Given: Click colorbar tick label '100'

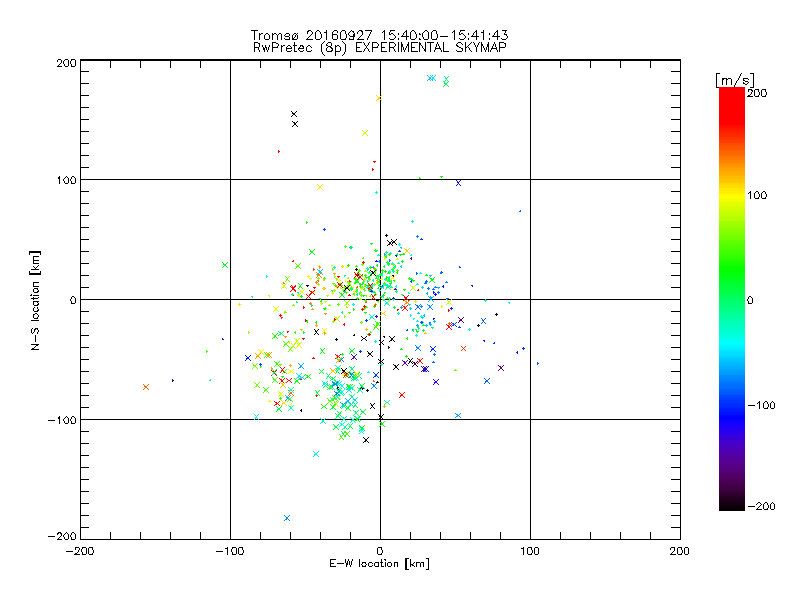Looking at the screenshot, I should [x=757, y=195].
